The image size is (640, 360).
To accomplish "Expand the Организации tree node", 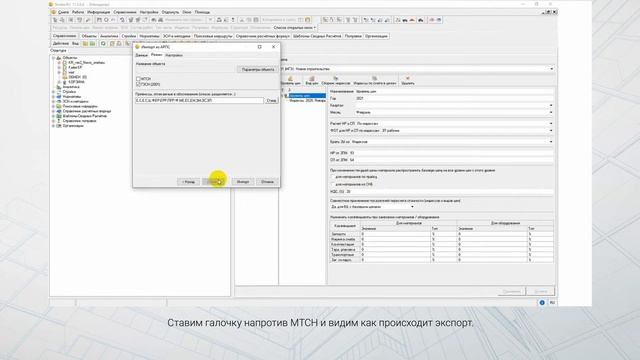I will (x=53, y=126).
